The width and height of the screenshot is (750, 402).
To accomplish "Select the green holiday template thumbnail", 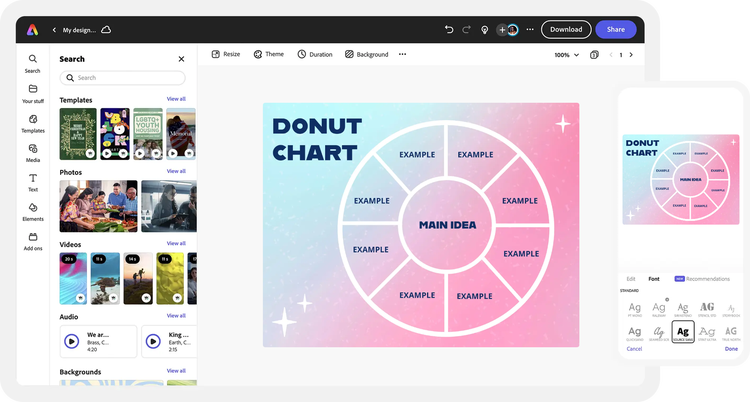I will tap(78, 134).
